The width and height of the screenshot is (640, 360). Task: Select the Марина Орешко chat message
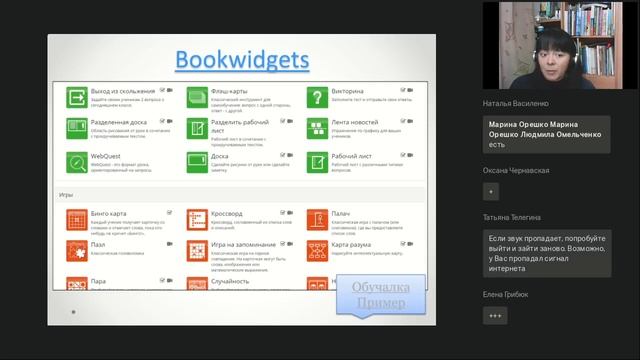click(547, 135)
